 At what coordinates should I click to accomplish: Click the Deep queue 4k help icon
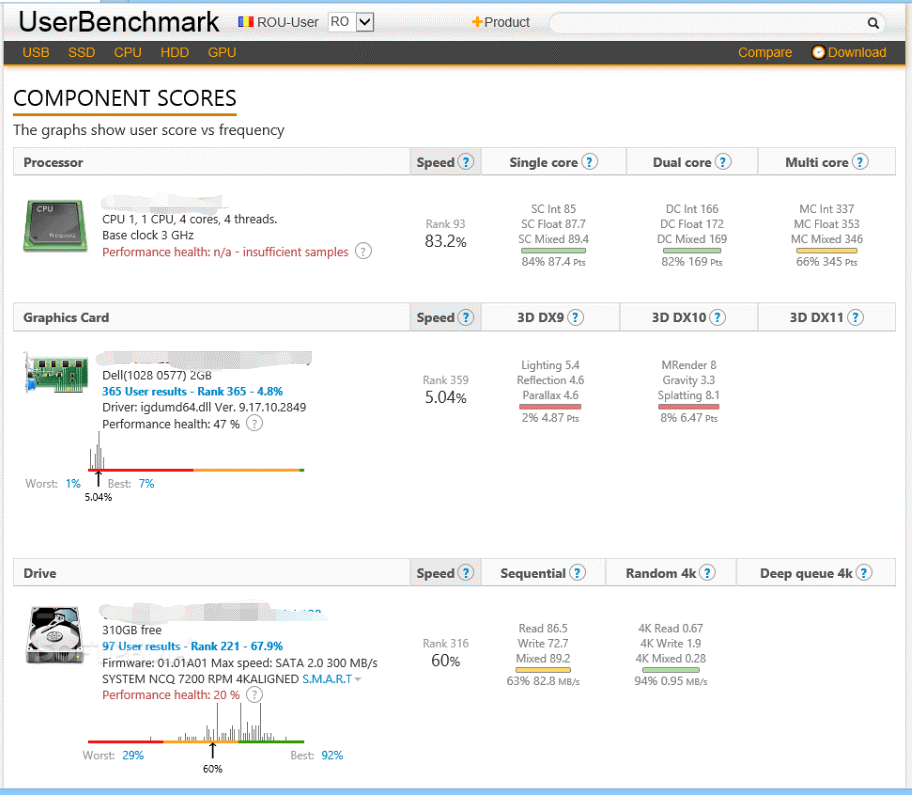click(864, 573)
